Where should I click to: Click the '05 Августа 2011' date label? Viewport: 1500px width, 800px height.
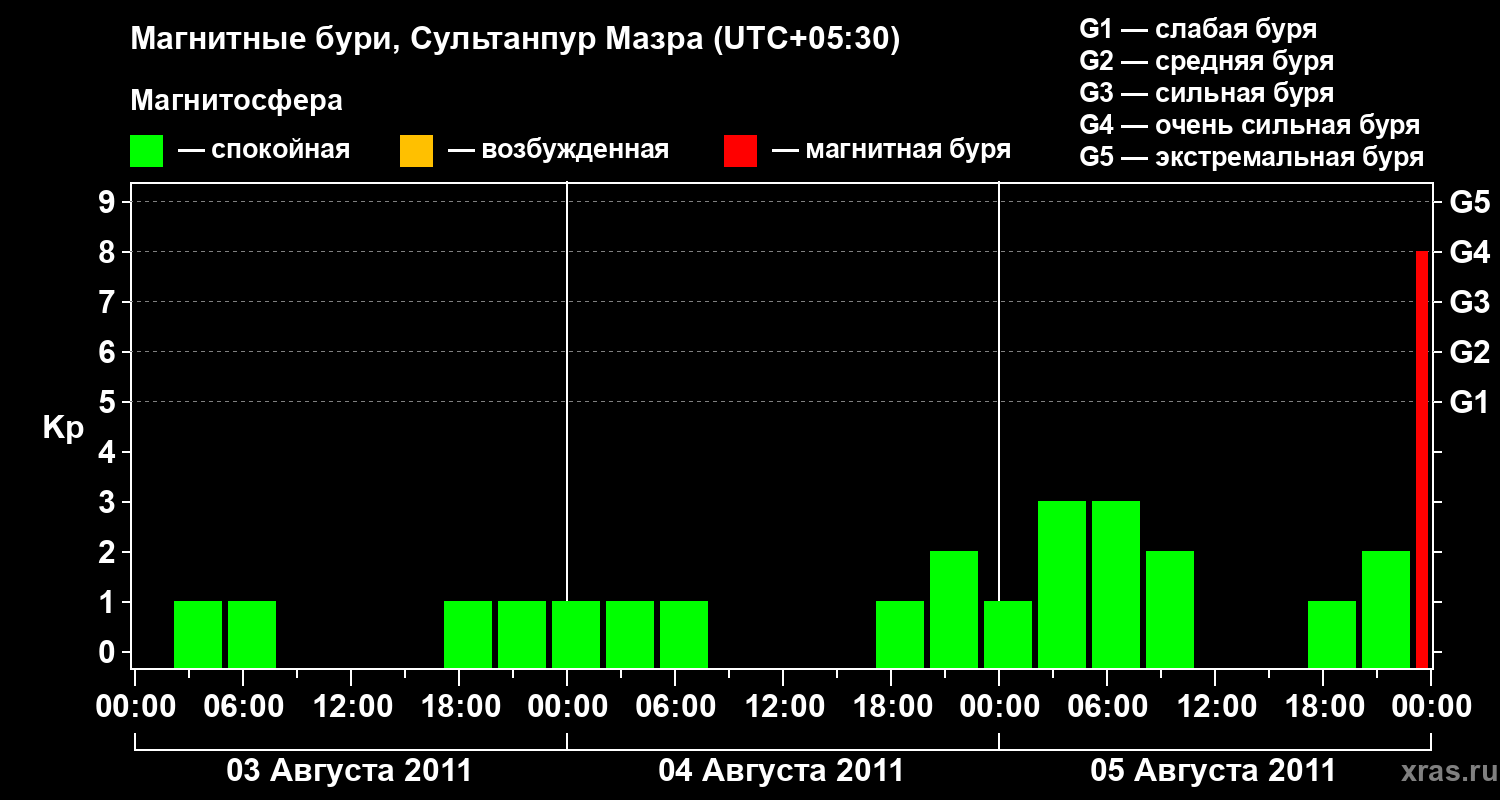click(1213, 771)
